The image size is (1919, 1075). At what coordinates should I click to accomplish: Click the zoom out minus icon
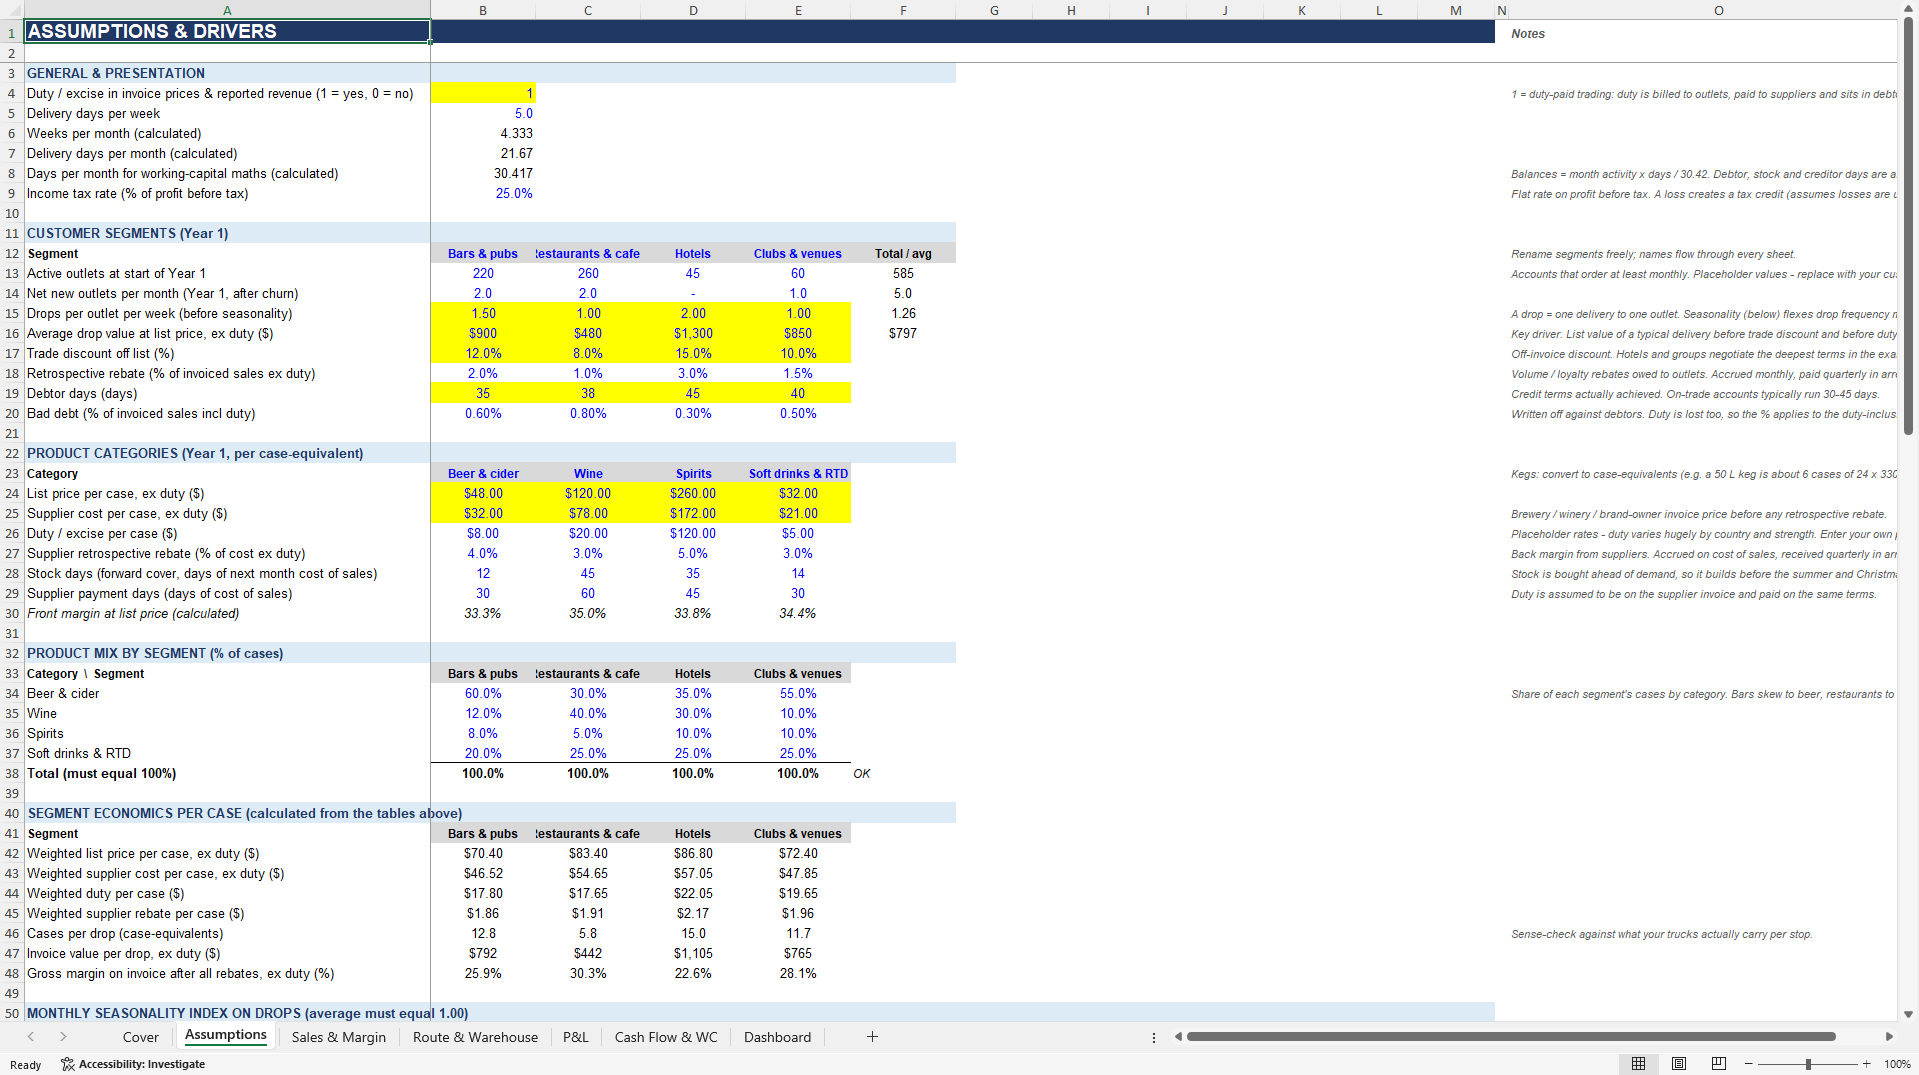tap(1749, 1064)
